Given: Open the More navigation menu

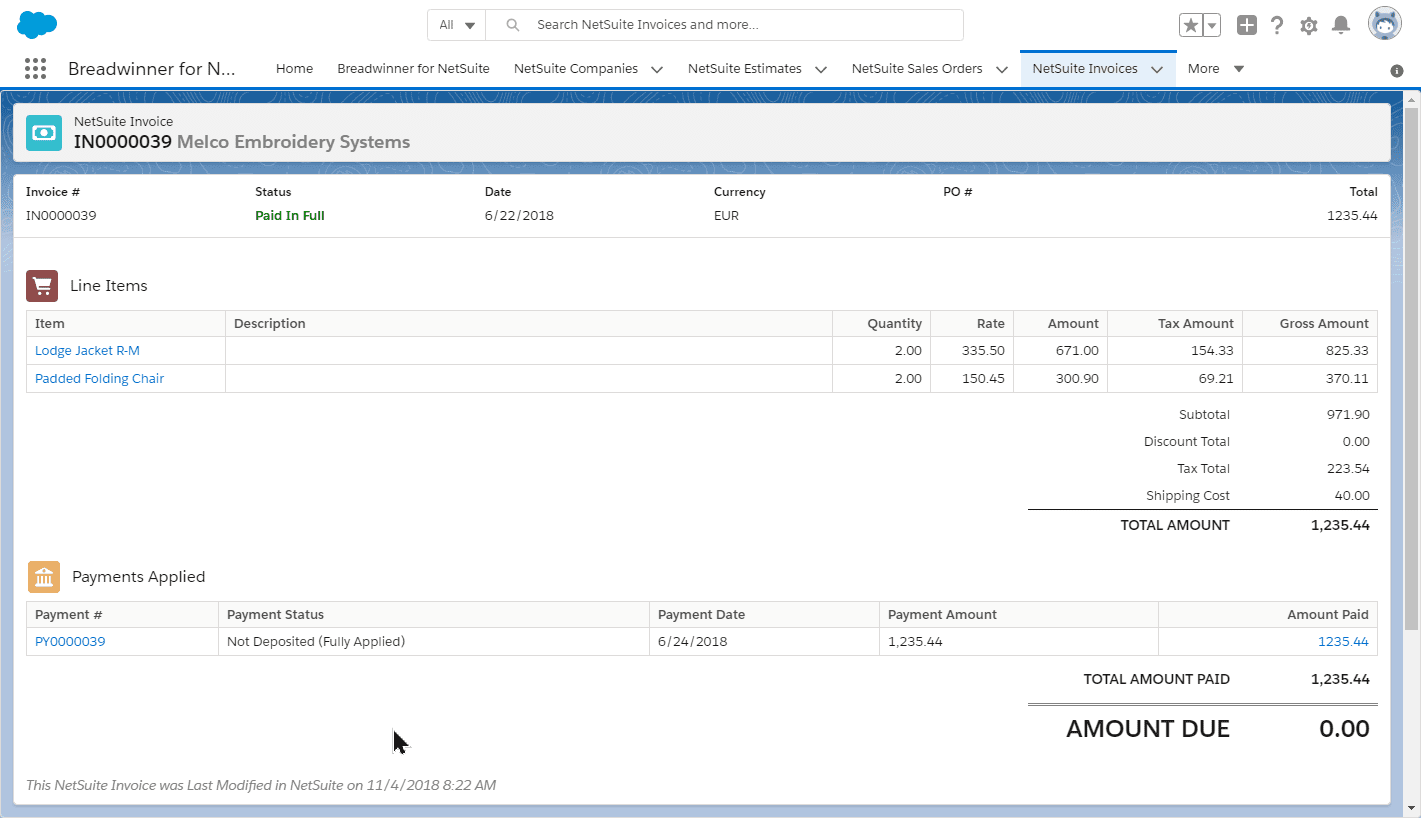Looking at the screenshot, I should [1215, 69].
